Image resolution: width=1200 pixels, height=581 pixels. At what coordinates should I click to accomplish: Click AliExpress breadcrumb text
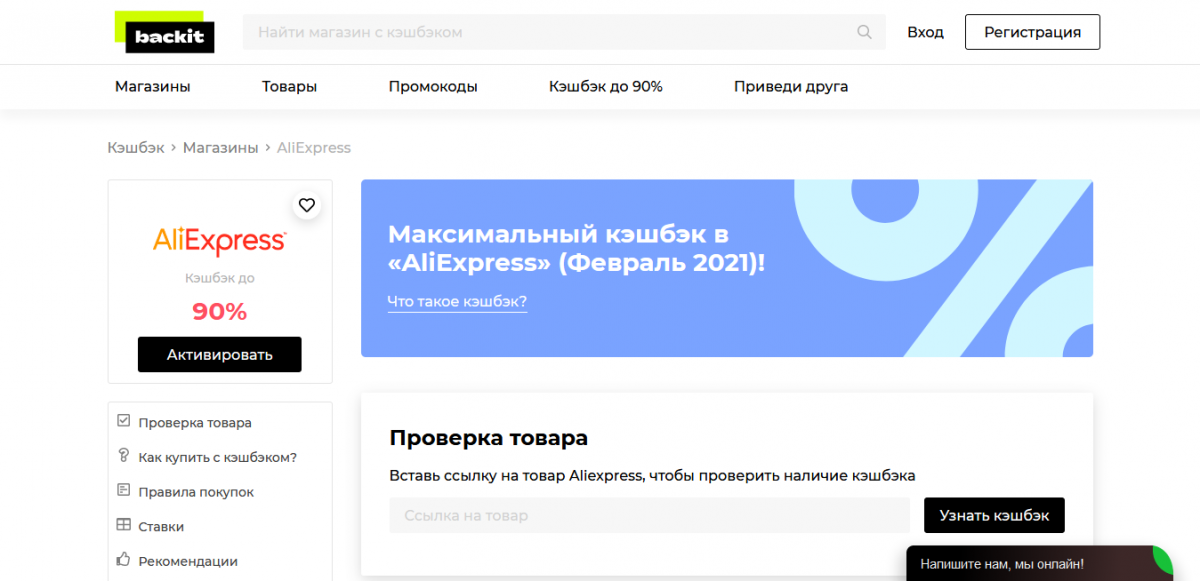(x=314, y=148)
